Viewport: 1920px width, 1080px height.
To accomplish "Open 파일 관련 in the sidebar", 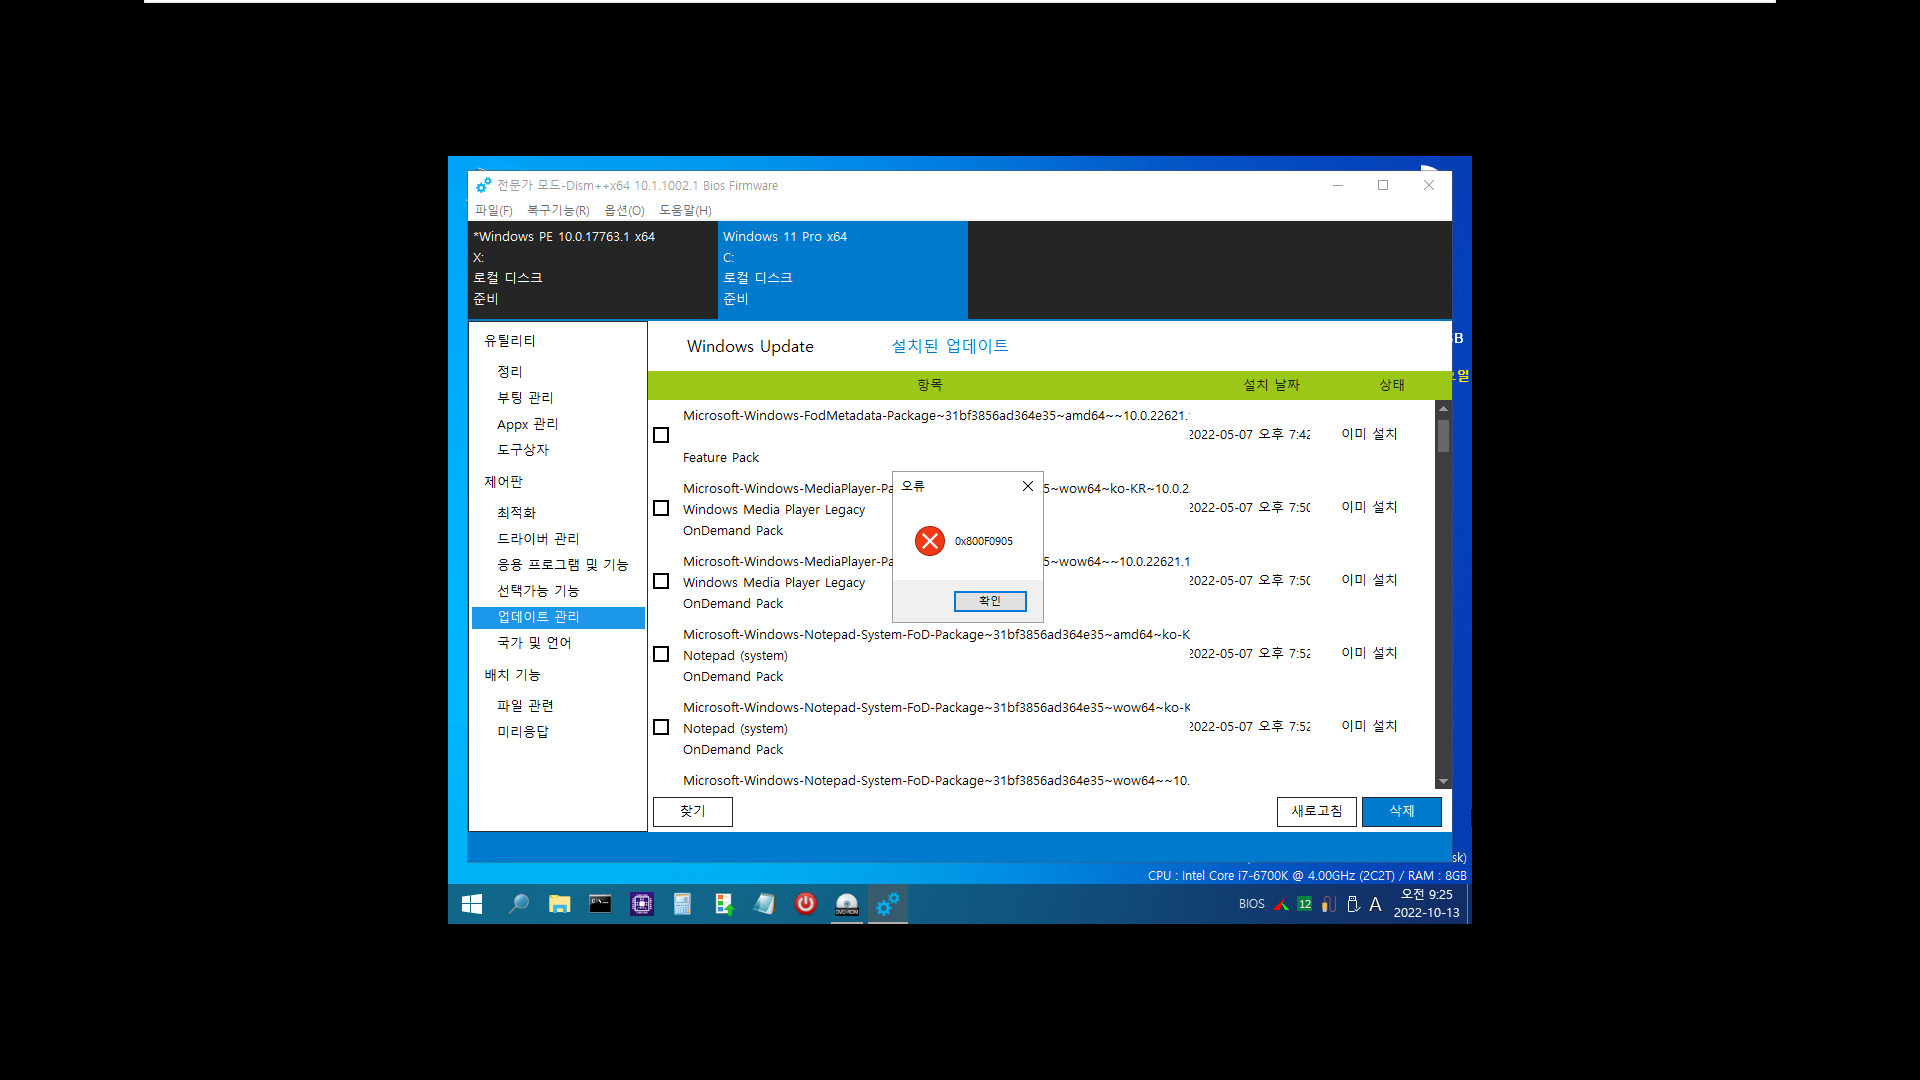I will [525, 706].
